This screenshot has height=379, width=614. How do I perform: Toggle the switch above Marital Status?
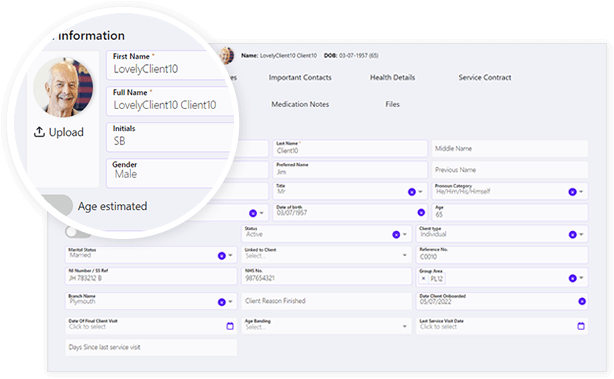tap(78, 232)
